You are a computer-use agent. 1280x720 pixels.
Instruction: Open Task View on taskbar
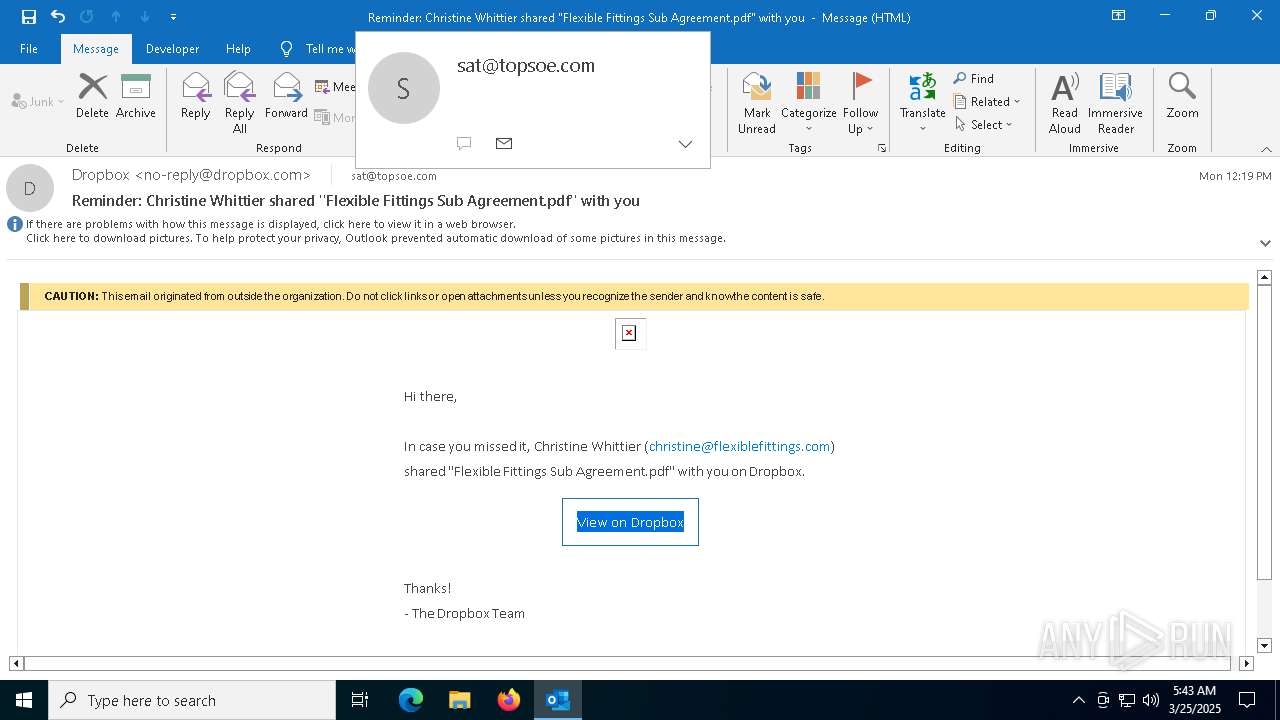point(360,700)
